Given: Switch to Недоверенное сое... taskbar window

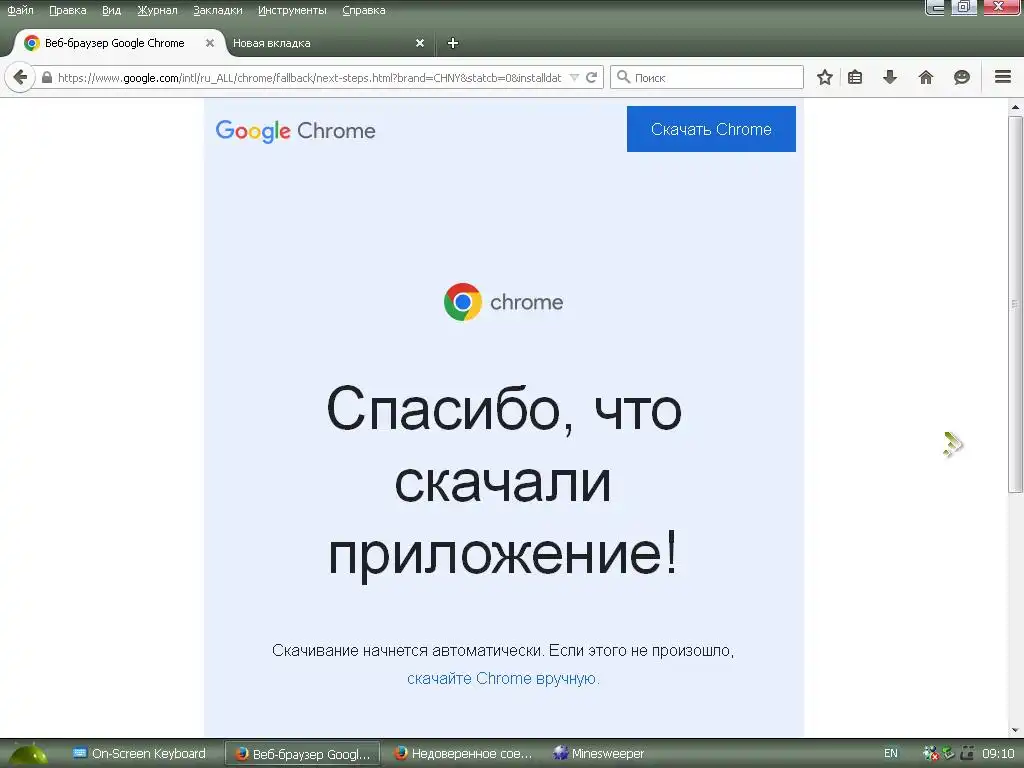Looking at the screenshot, I should [462, 754].
